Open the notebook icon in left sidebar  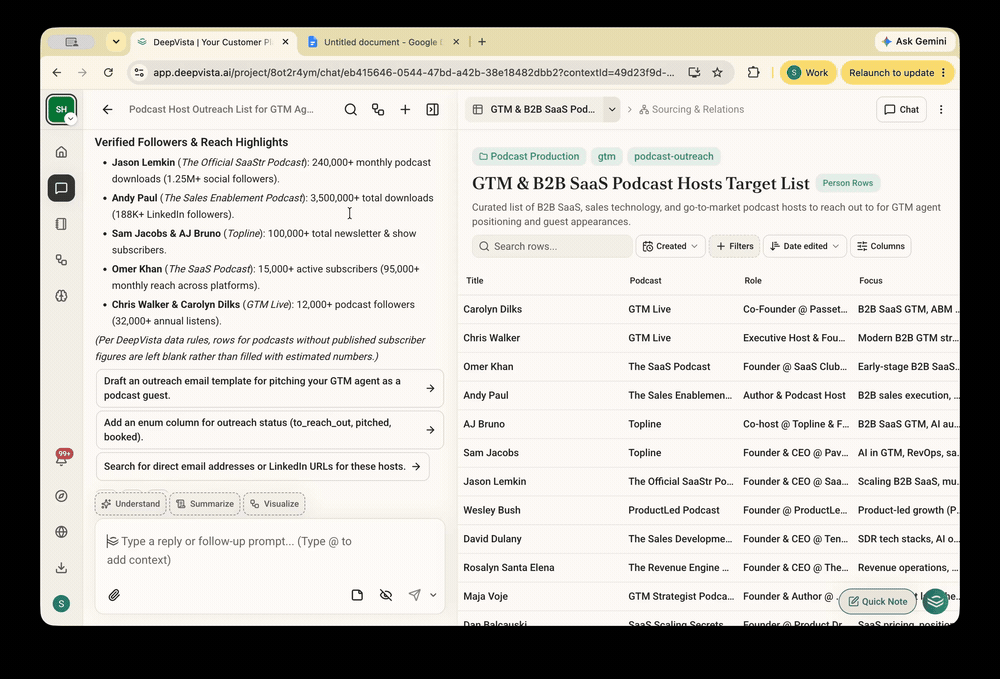click(x=61, y=224)
